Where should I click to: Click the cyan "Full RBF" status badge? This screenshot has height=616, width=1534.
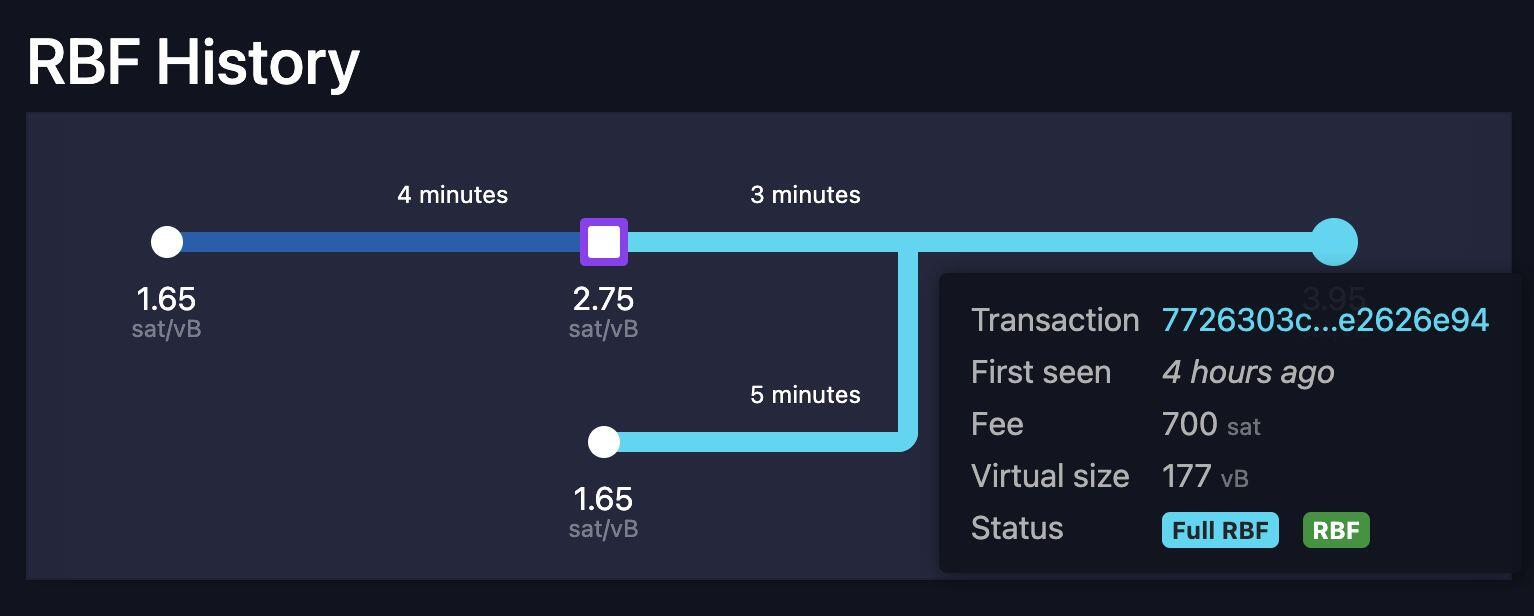coord(1220,530)
